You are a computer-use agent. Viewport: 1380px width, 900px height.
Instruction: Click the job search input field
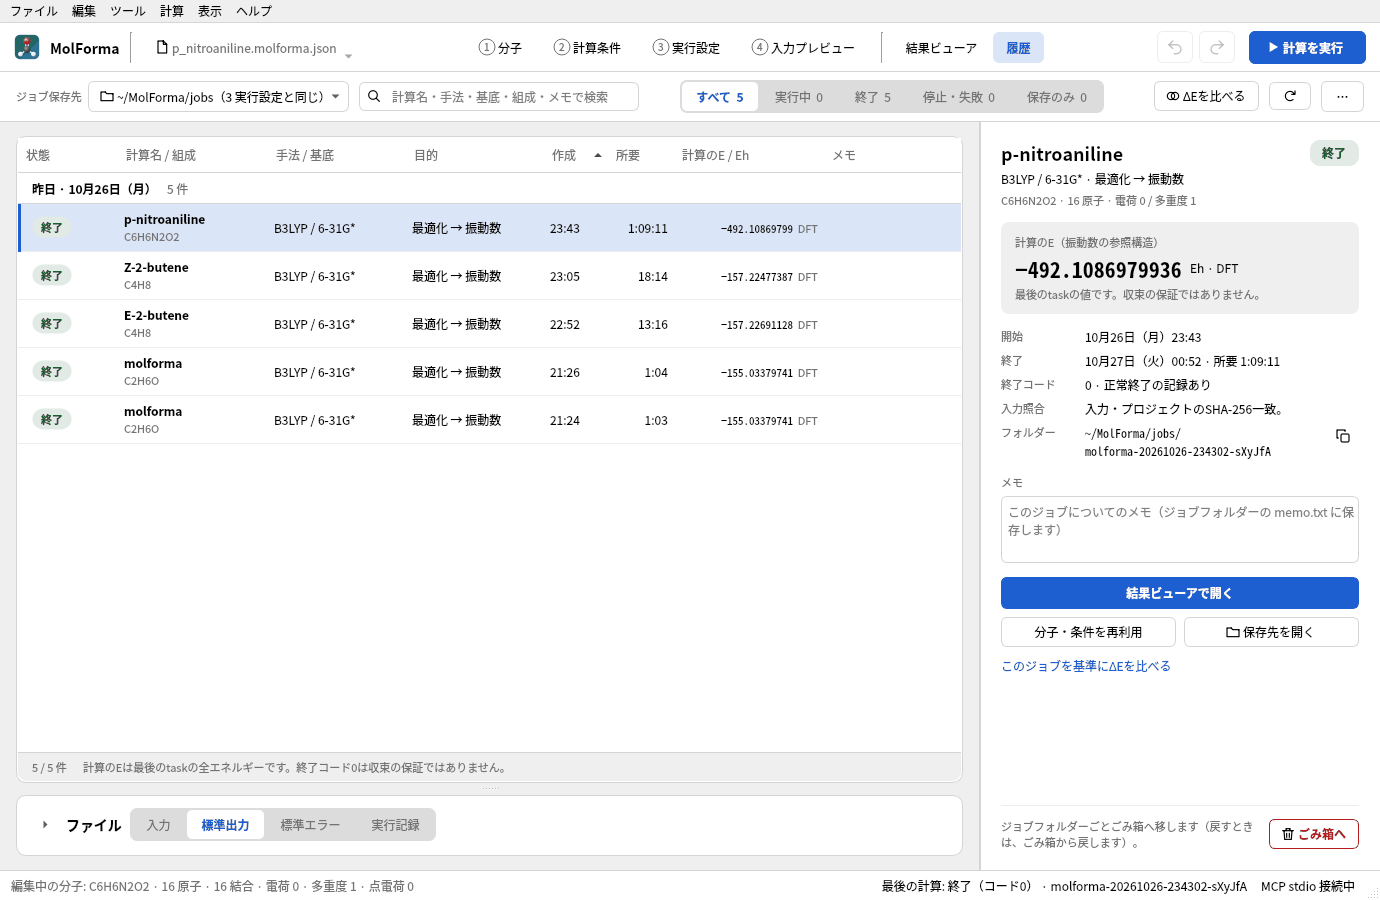[499, 96]
